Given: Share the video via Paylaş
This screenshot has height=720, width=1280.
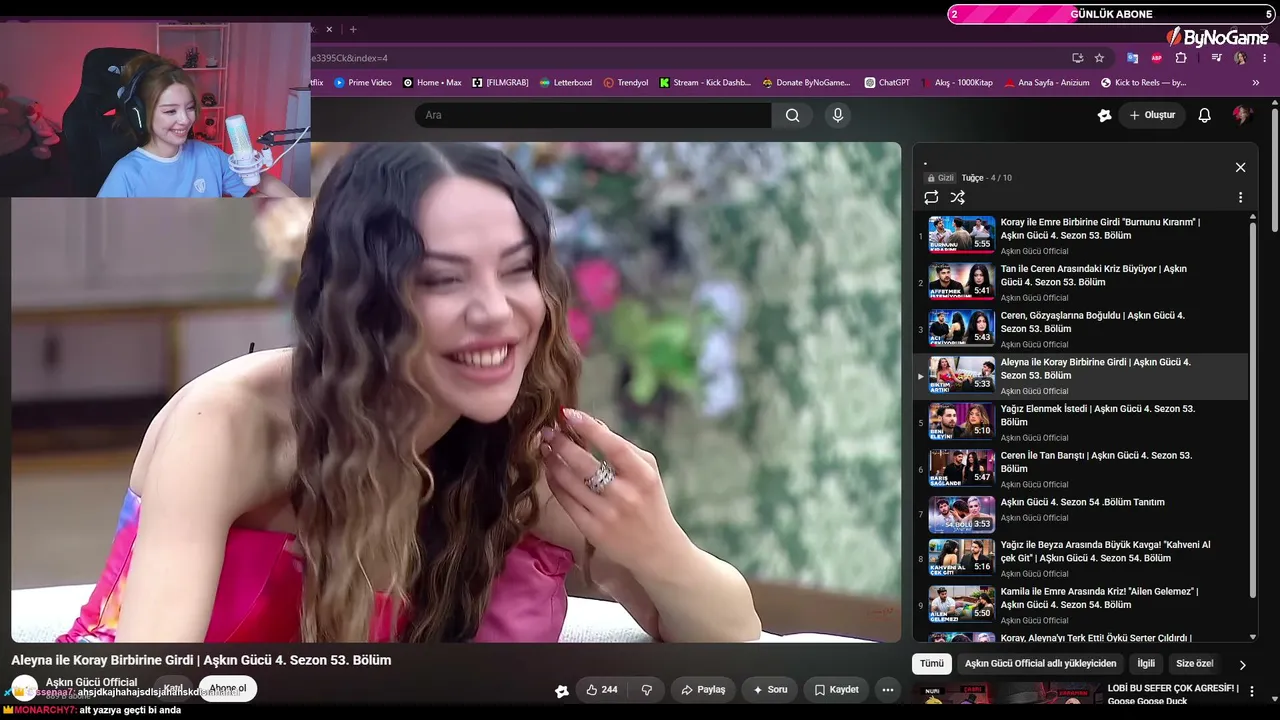Looking at the screenshot, I should (703, 690).
